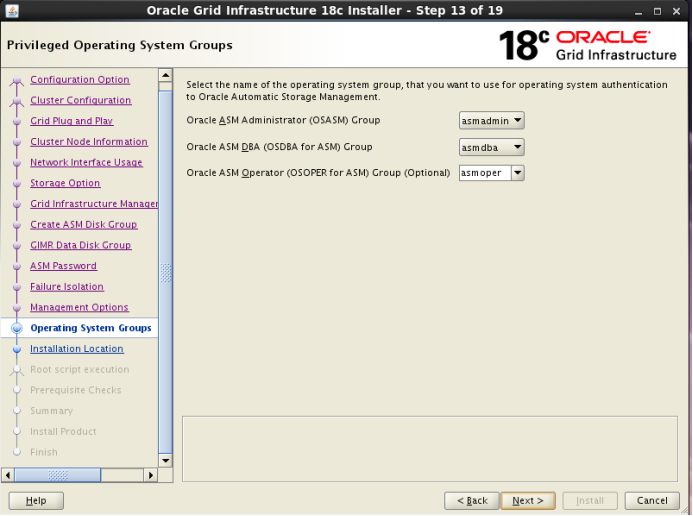The height and width of the screenshot is (516, 693).
Task: Go to Management Options step
Action: (79, 307)
